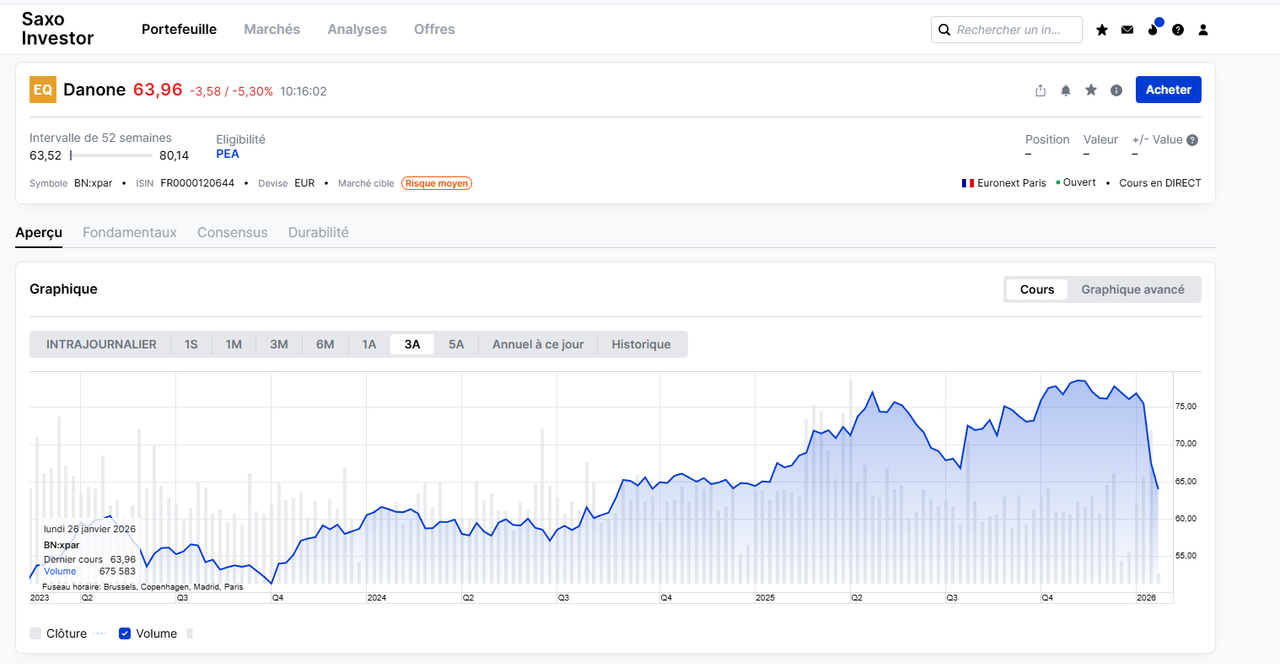Click the Rechercher un instrument search field
This screenshot has width=1280, height=664.
point(1007,30)
